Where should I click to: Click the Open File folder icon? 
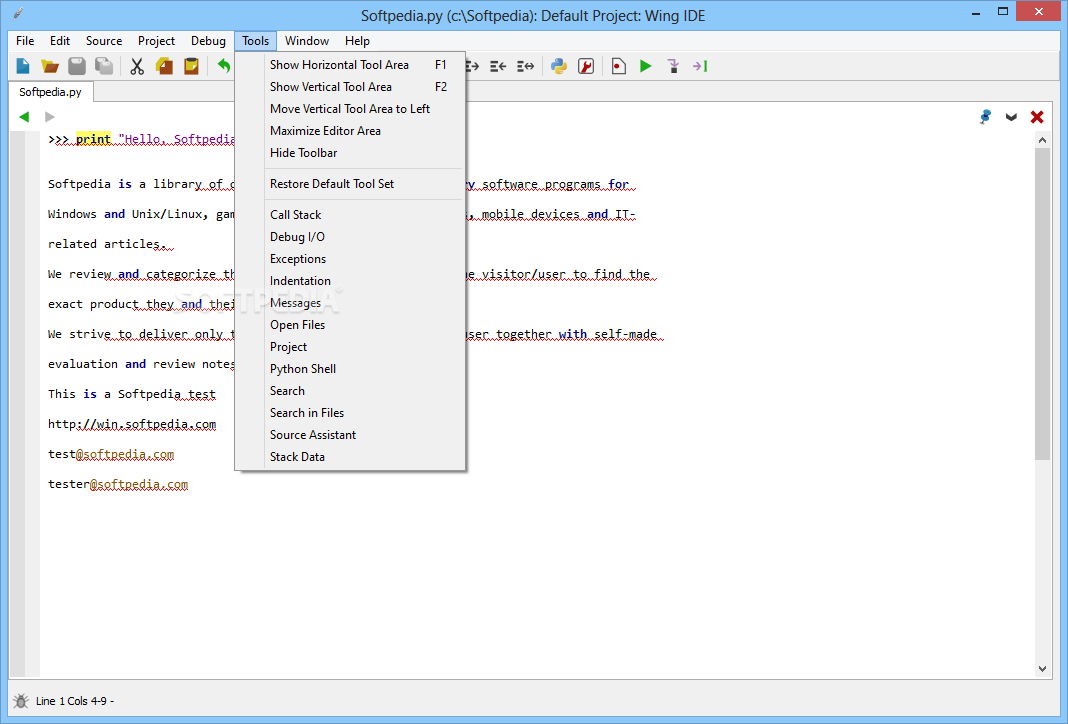(x=50, y=66)
